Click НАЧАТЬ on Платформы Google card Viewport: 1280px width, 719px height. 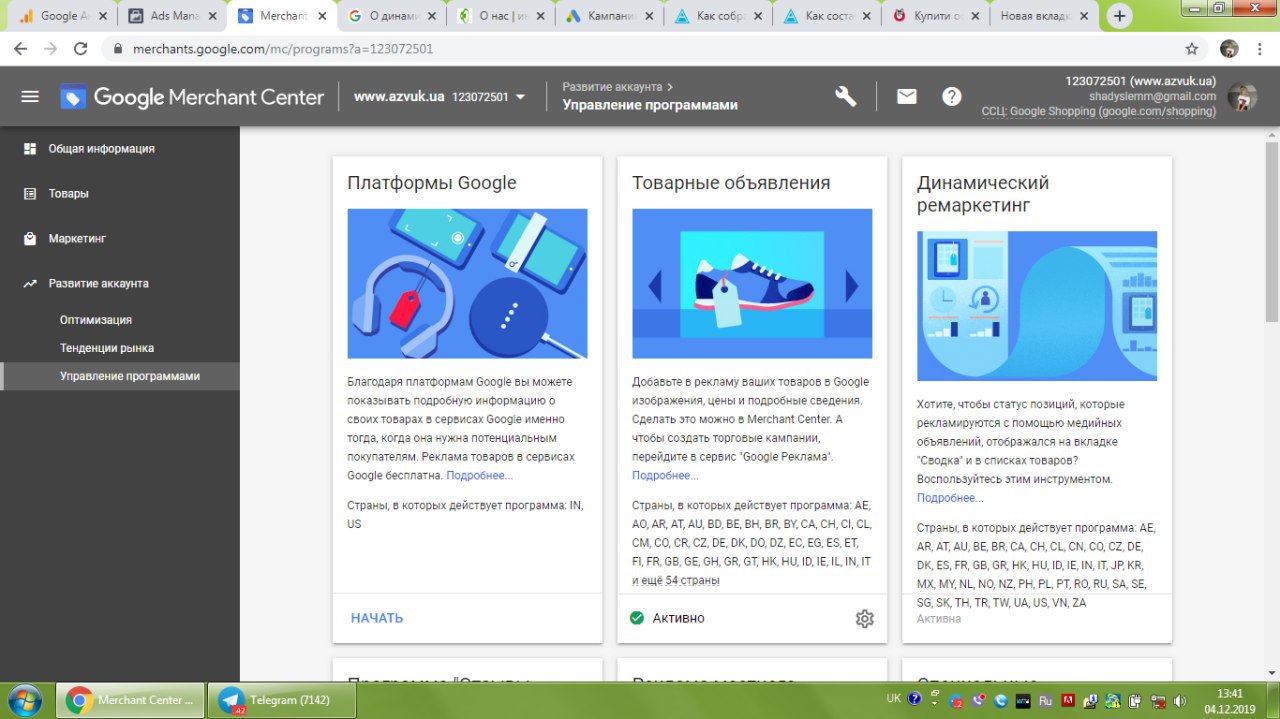coord(377,618)
